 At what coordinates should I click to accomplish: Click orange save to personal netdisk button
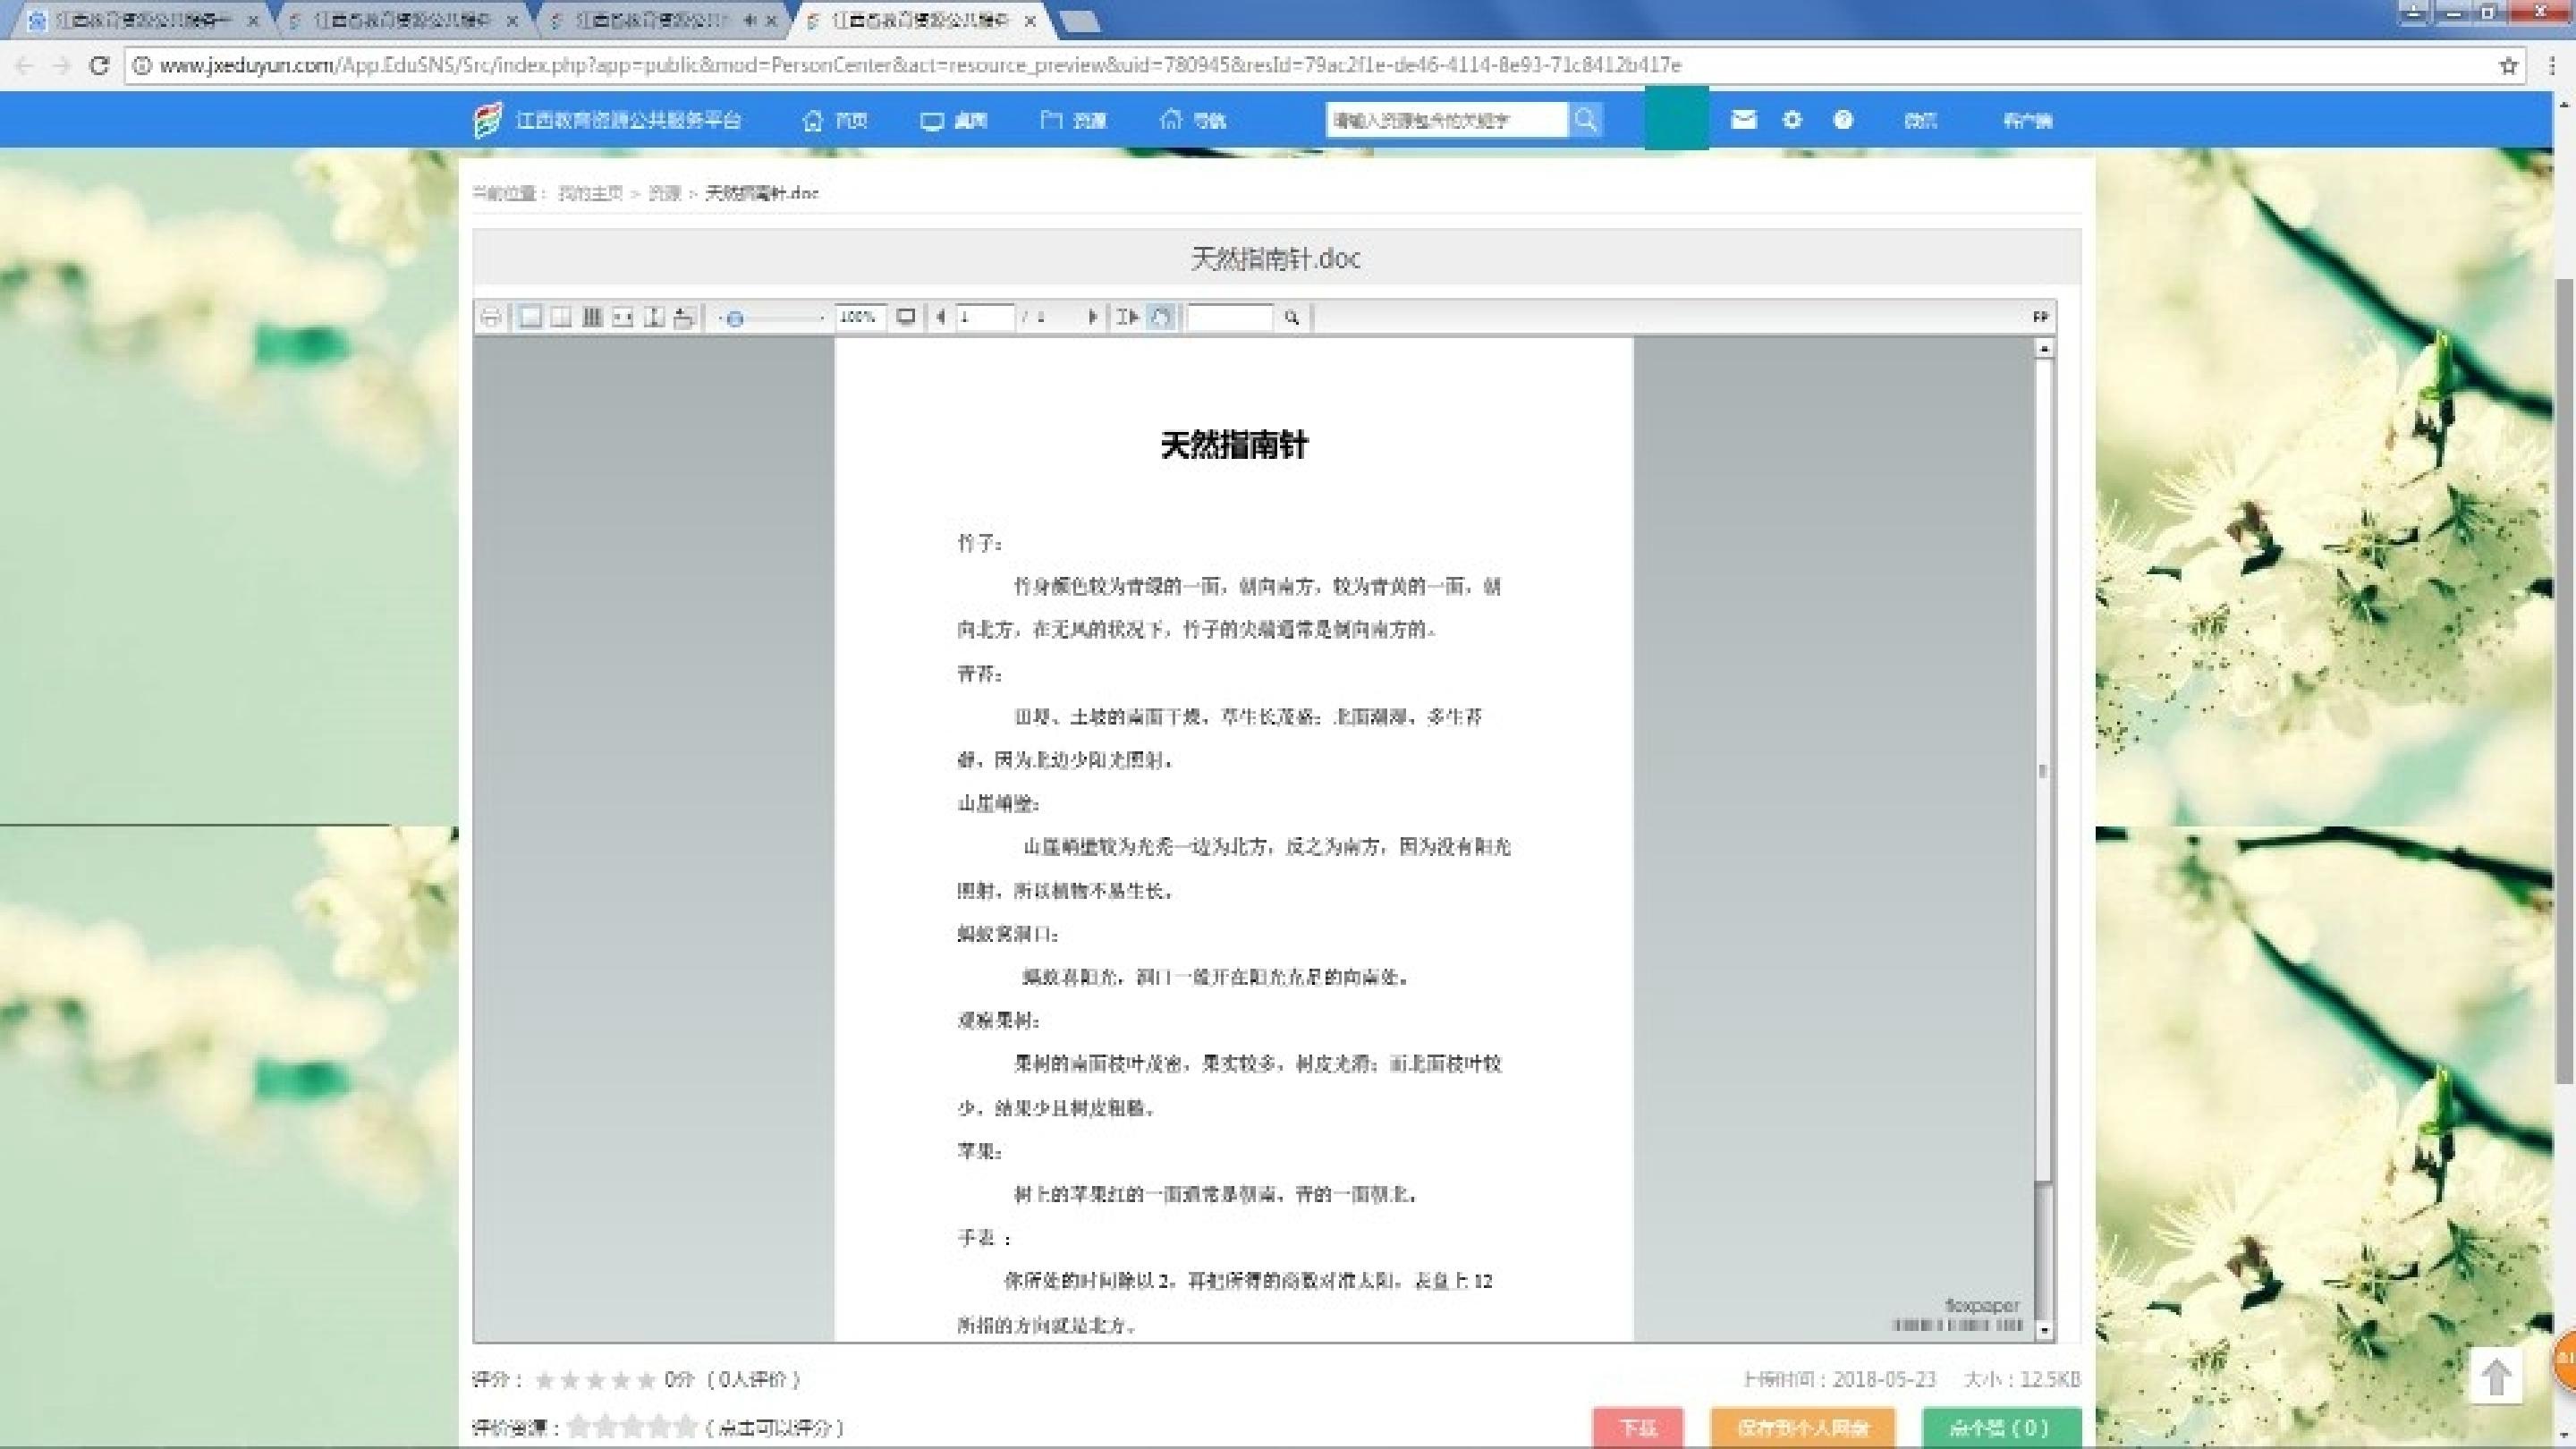1803,1427
